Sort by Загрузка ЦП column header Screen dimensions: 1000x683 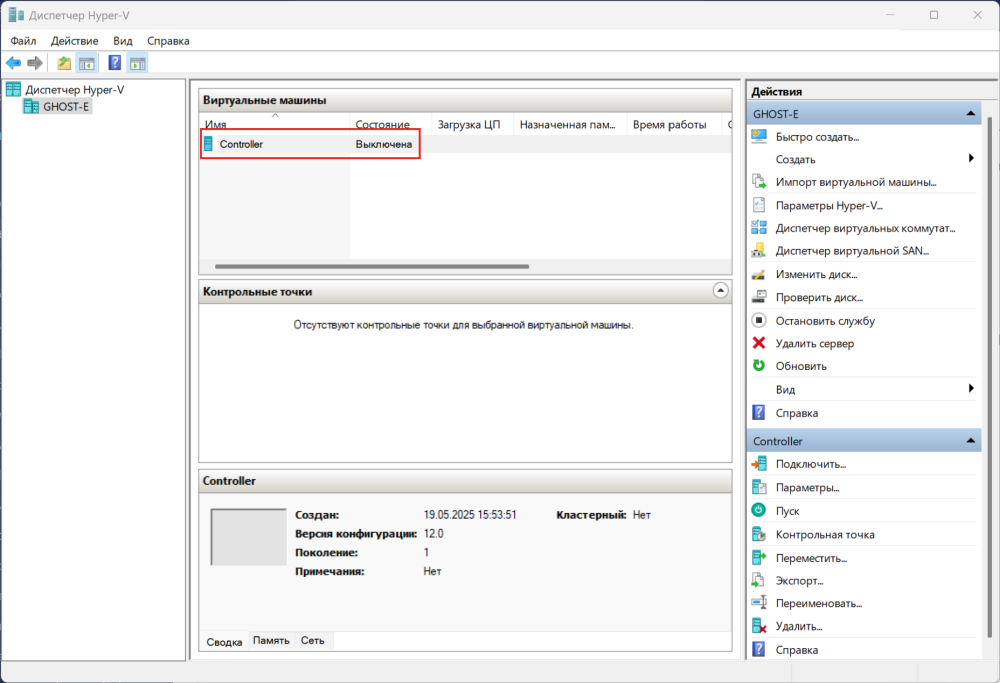[x=473, y=124]
